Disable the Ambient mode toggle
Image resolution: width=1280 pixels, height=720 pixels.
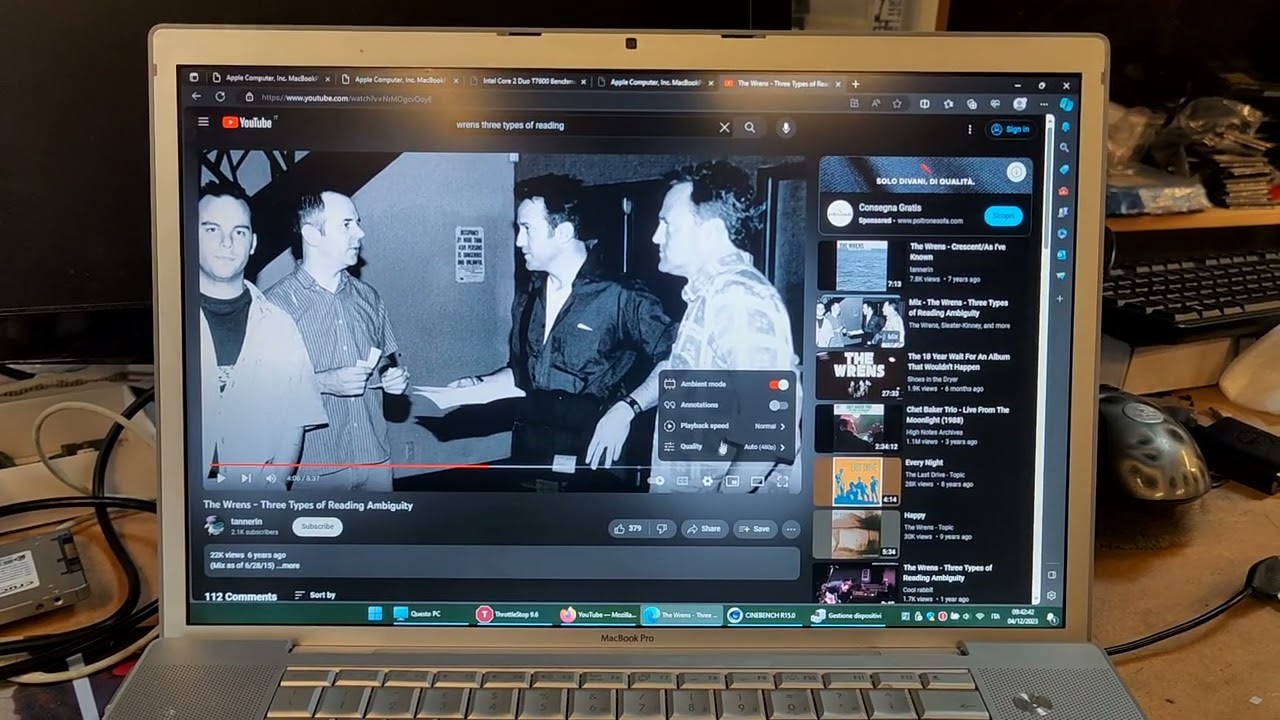click(x=779, y=384)
